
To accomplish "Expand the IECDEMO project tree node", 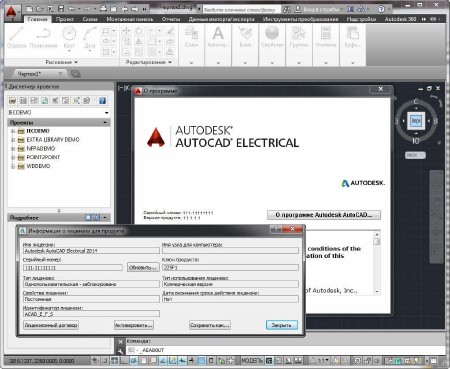I will point(13,131).
